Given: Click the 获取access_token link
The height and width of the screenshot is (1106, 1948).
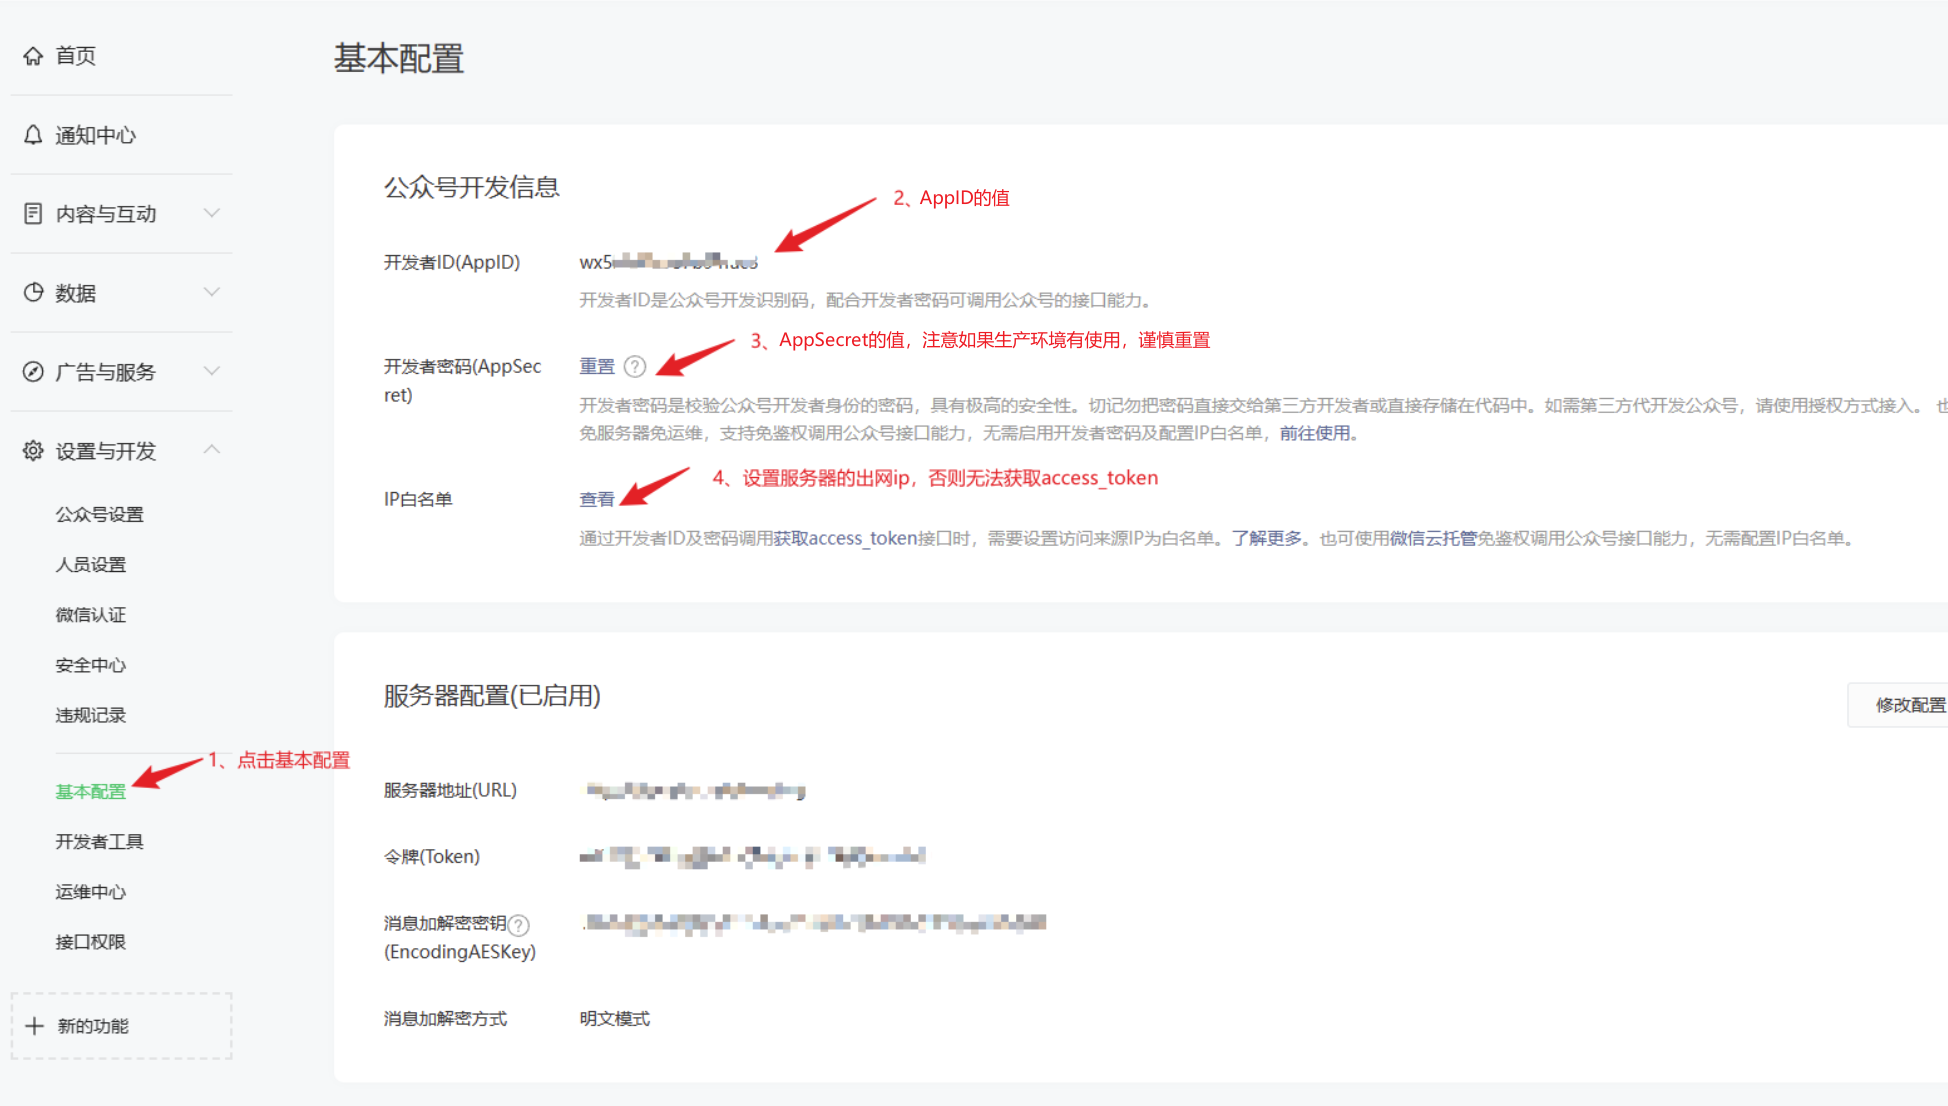Looking at the screenshot, I should [845, 538].
